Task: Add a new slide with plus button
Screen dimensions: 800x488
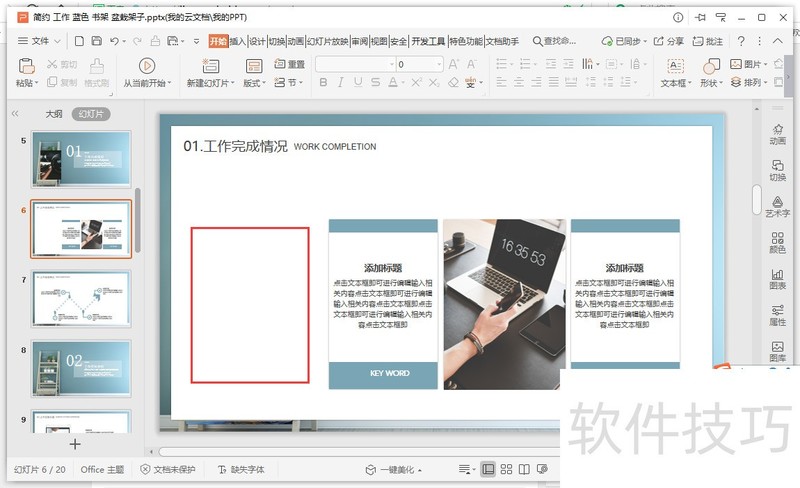Action: coord(75,444)
